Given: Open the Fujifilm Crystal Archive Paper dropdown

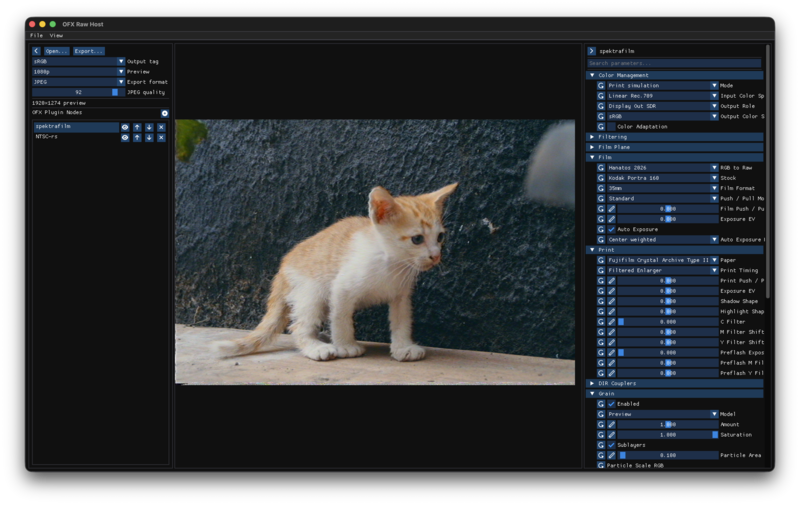Looking at the screenshot, I should pyautogui.click(x=663, y=260).
